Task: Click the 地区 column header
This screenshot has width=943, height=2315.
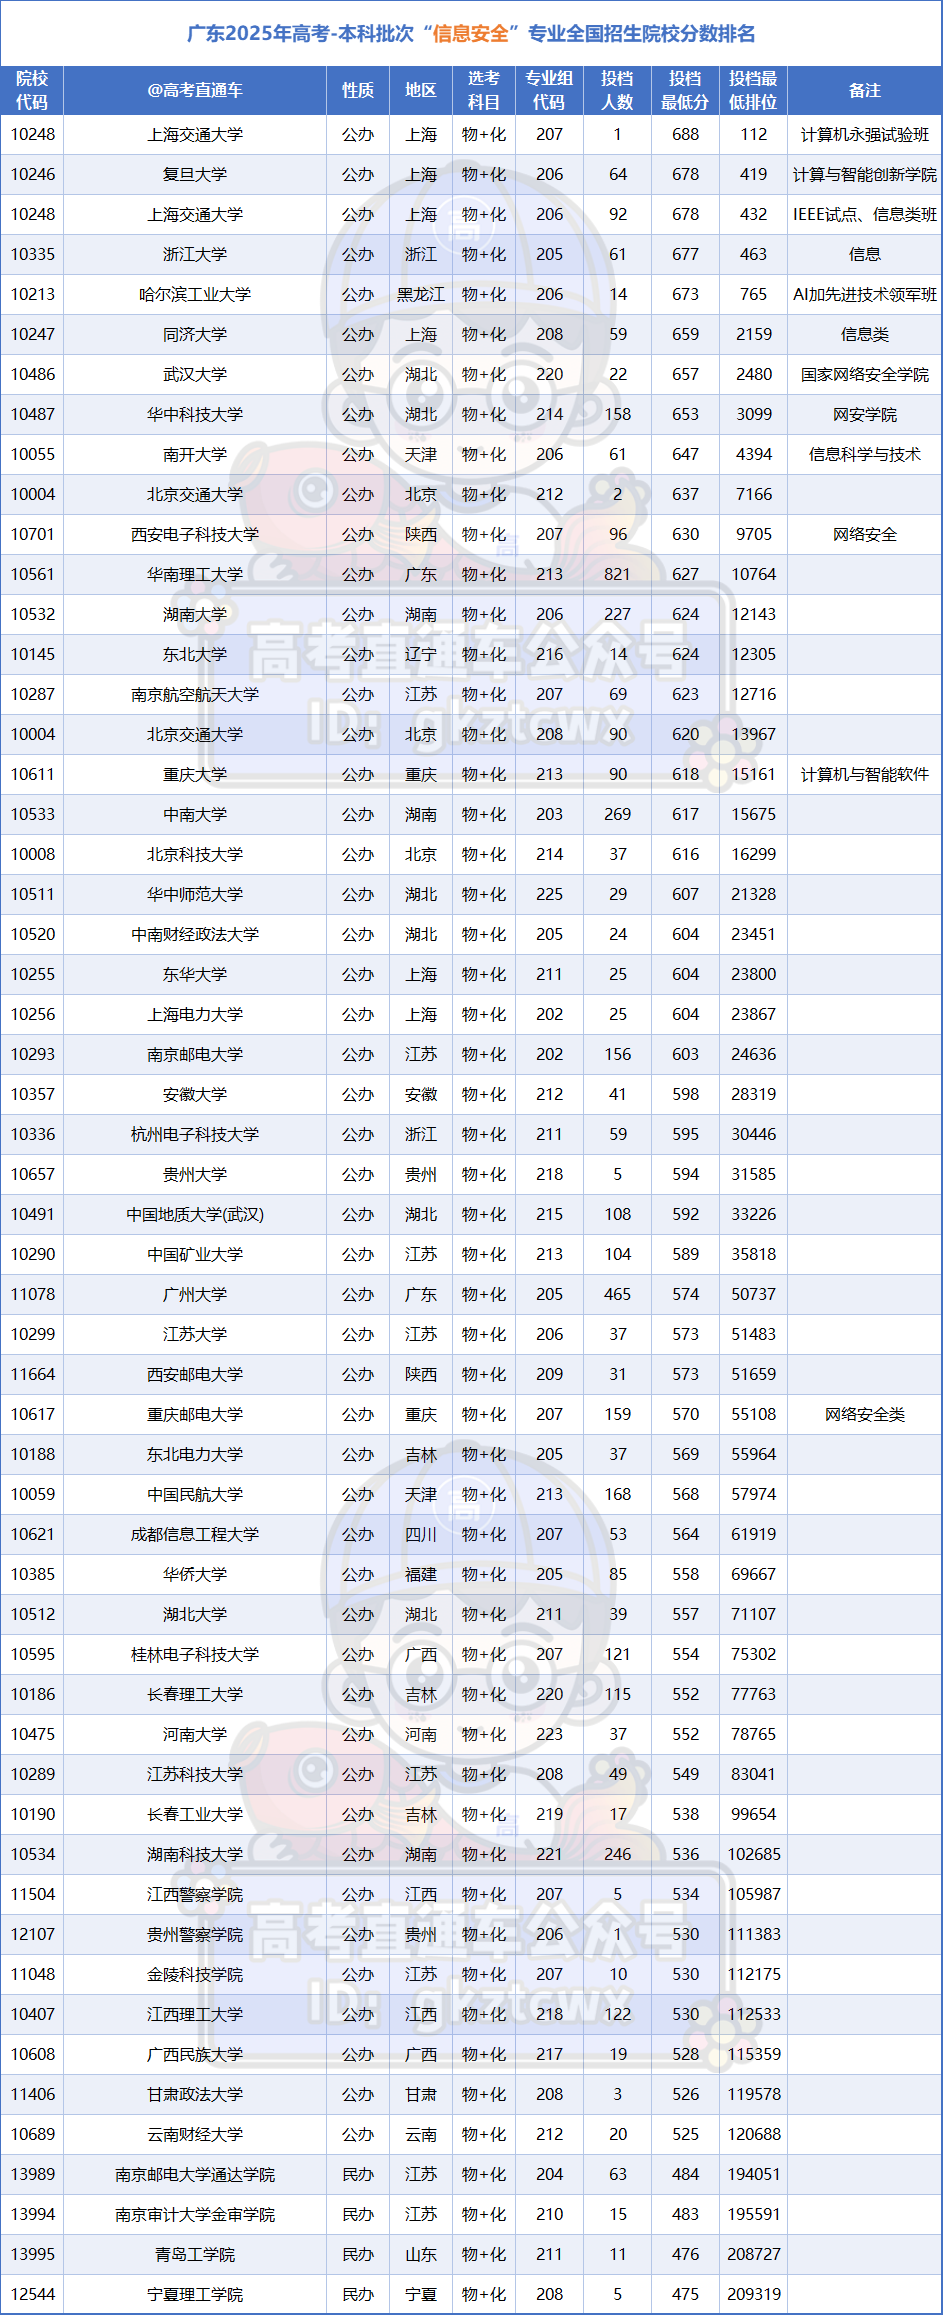Action: click(x=421, y=90)
